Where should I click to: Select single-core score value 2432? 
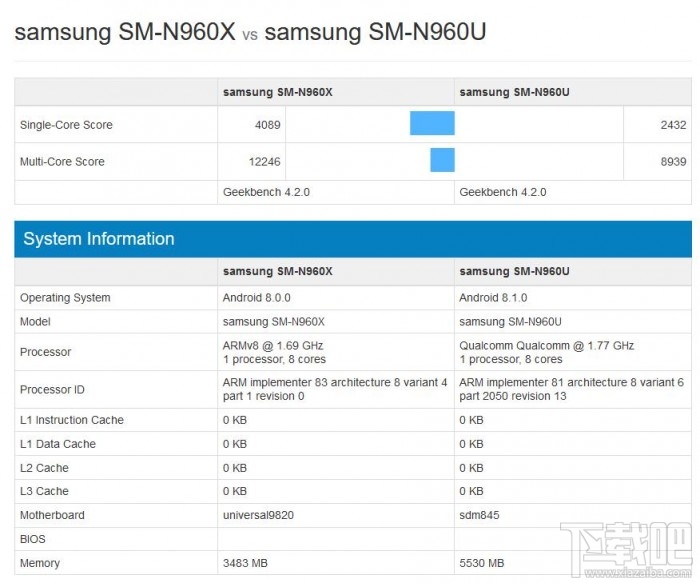(x=673, y=125)
